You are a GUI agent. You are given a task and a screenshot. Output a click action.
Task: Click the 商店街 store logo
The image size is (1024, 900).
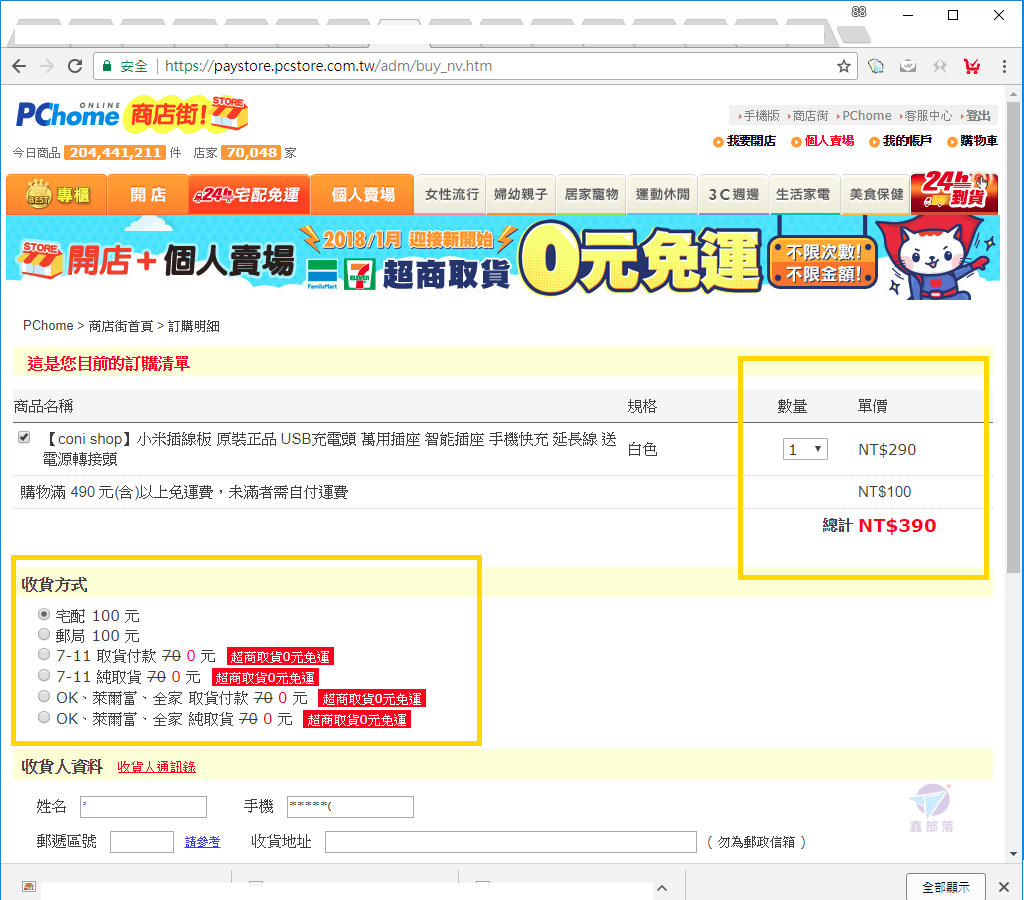(x=187, y=114)
